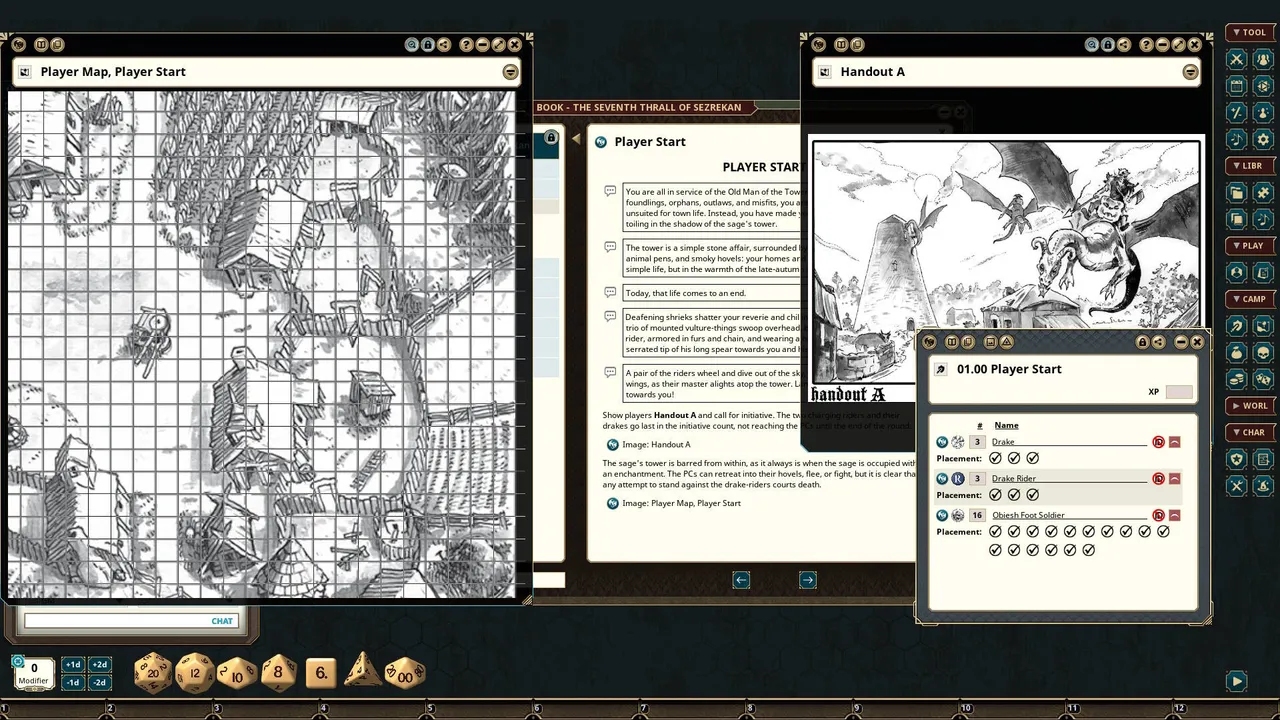The height and width of the screenshot is (720, 1280).
Task: Click the speech bubble icon beside first paragraph
Action: 610,191
